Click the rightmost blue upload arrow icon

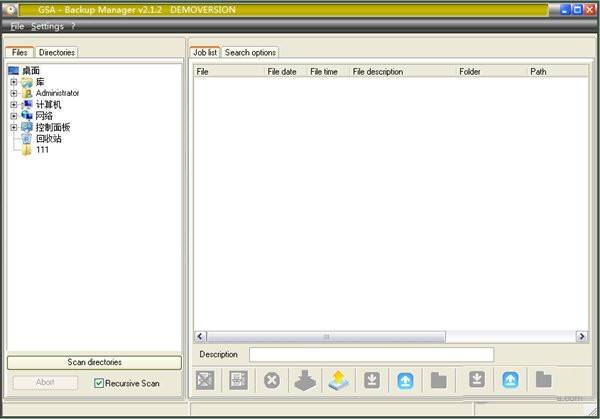click(510, 380)
